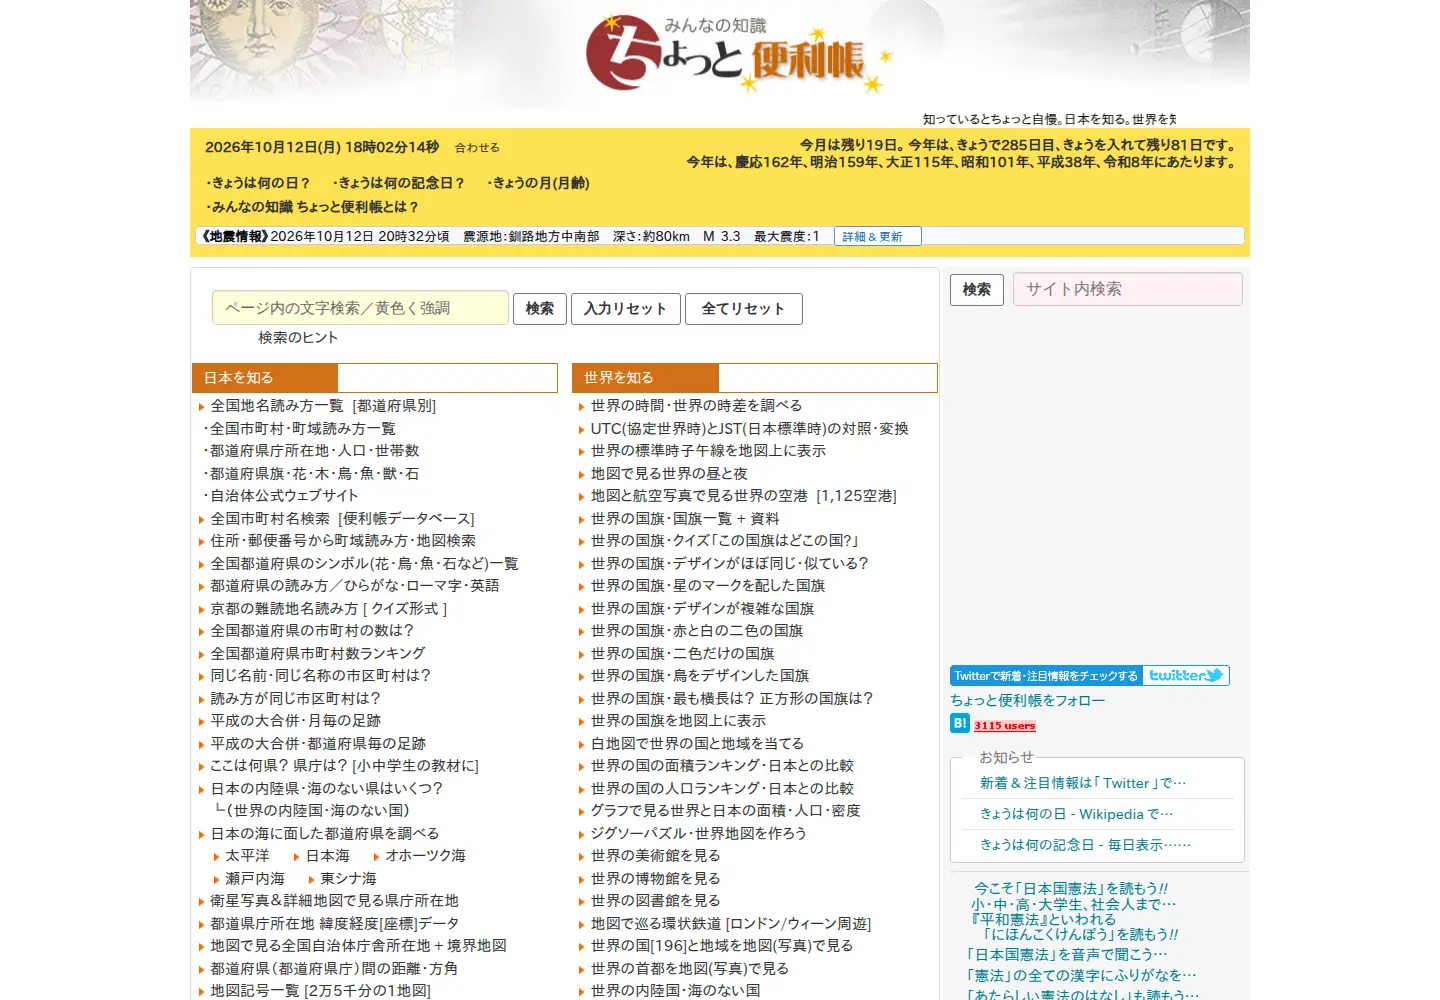Click the 詳細＆更新 earthquake info button
This screenshot has width=1440, height=1000.
877,236
